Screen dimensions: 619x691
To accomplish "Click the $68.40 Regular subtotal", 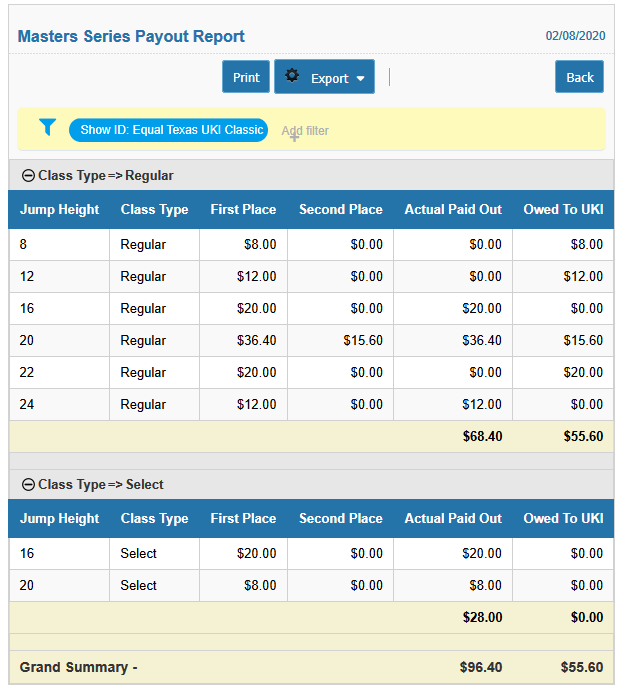I will pyautogui.click(x=482, y=436).
